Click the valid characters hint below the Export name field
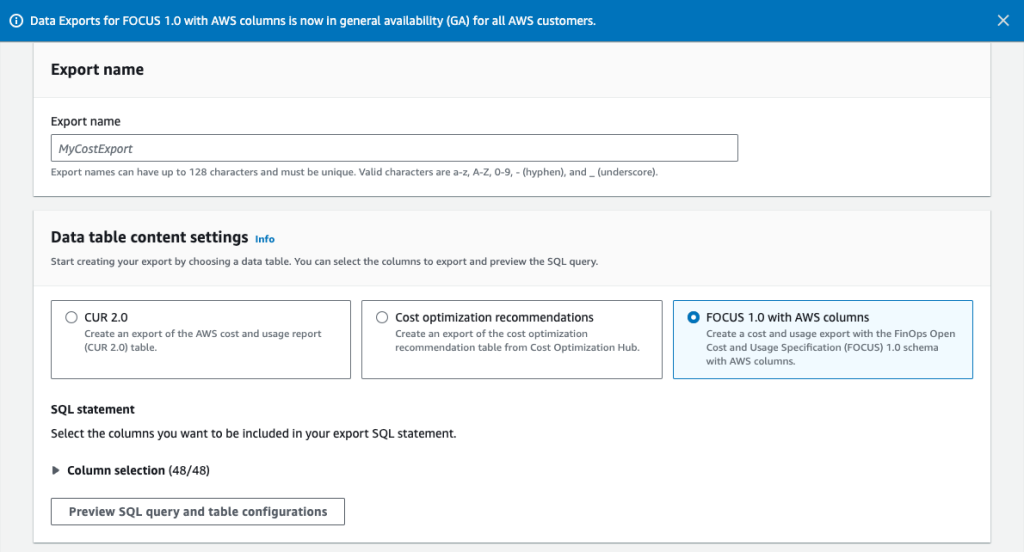The height and width of the screenshot is (552, 1024). 354,172
